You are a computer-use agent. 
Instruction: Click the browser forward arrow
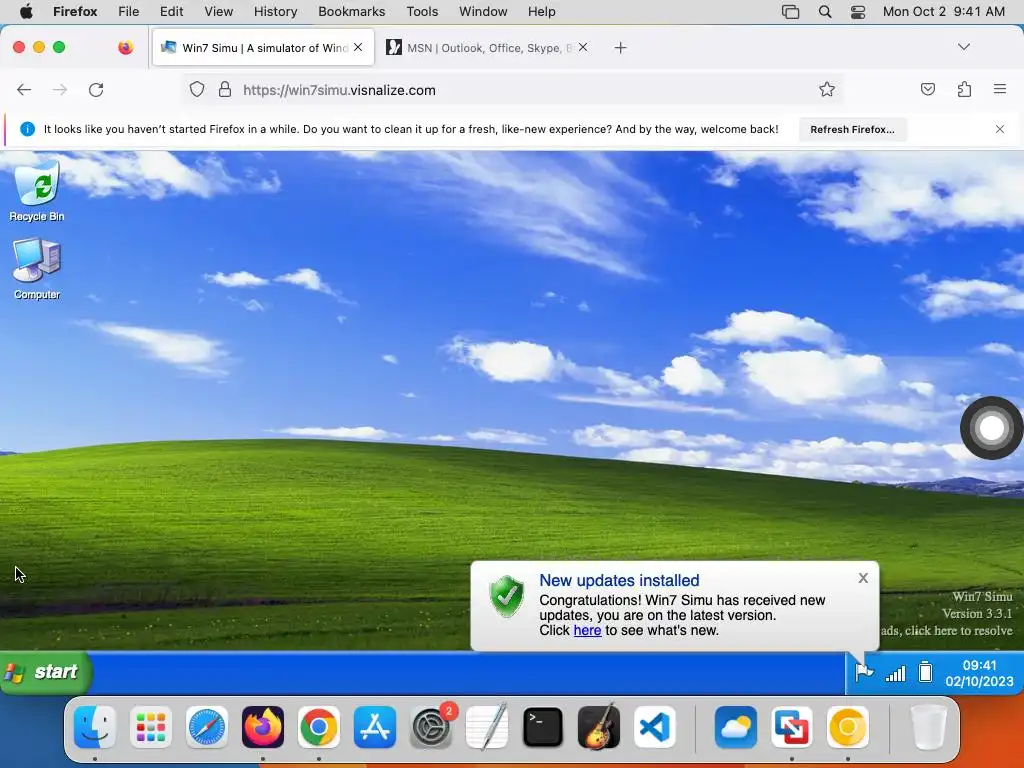point(60,89)
